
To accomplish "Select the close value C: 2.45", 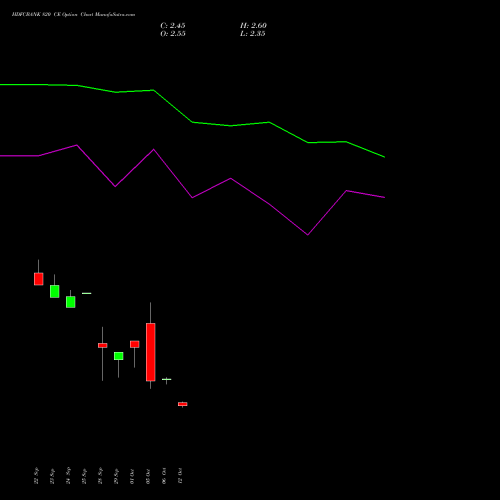I will (x=173, y=26).
